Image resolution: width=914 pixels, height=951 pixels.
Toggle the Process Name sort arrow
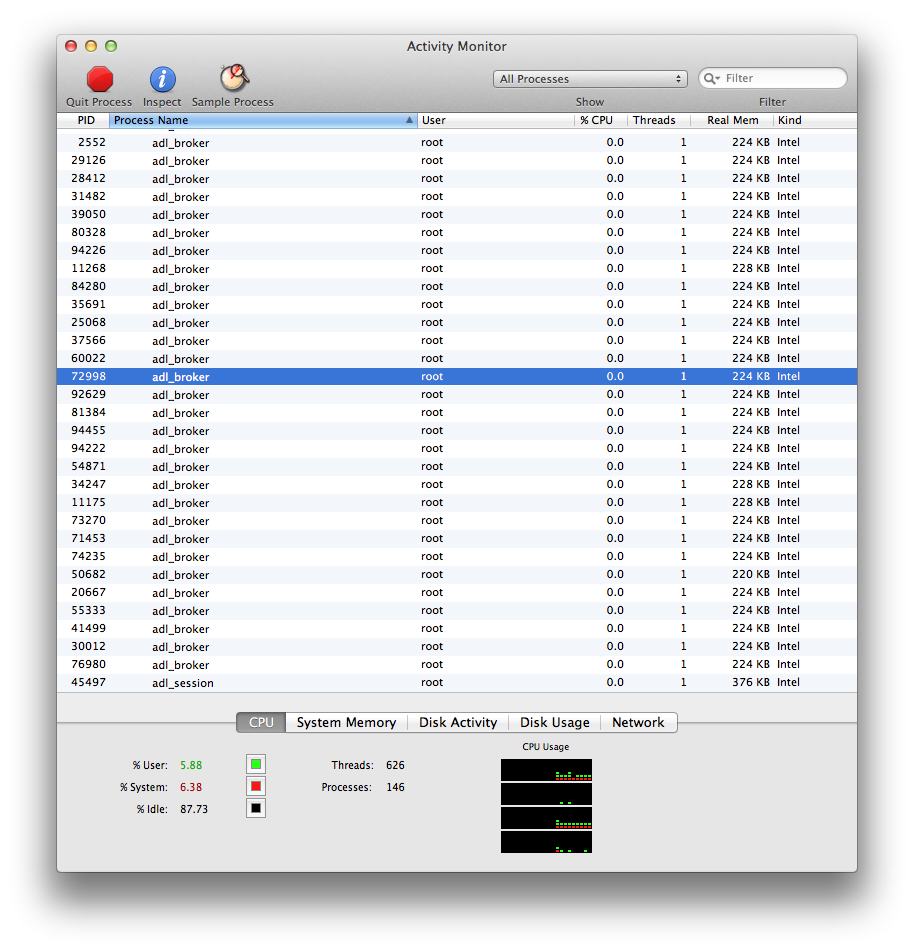[x=409, y=120]
